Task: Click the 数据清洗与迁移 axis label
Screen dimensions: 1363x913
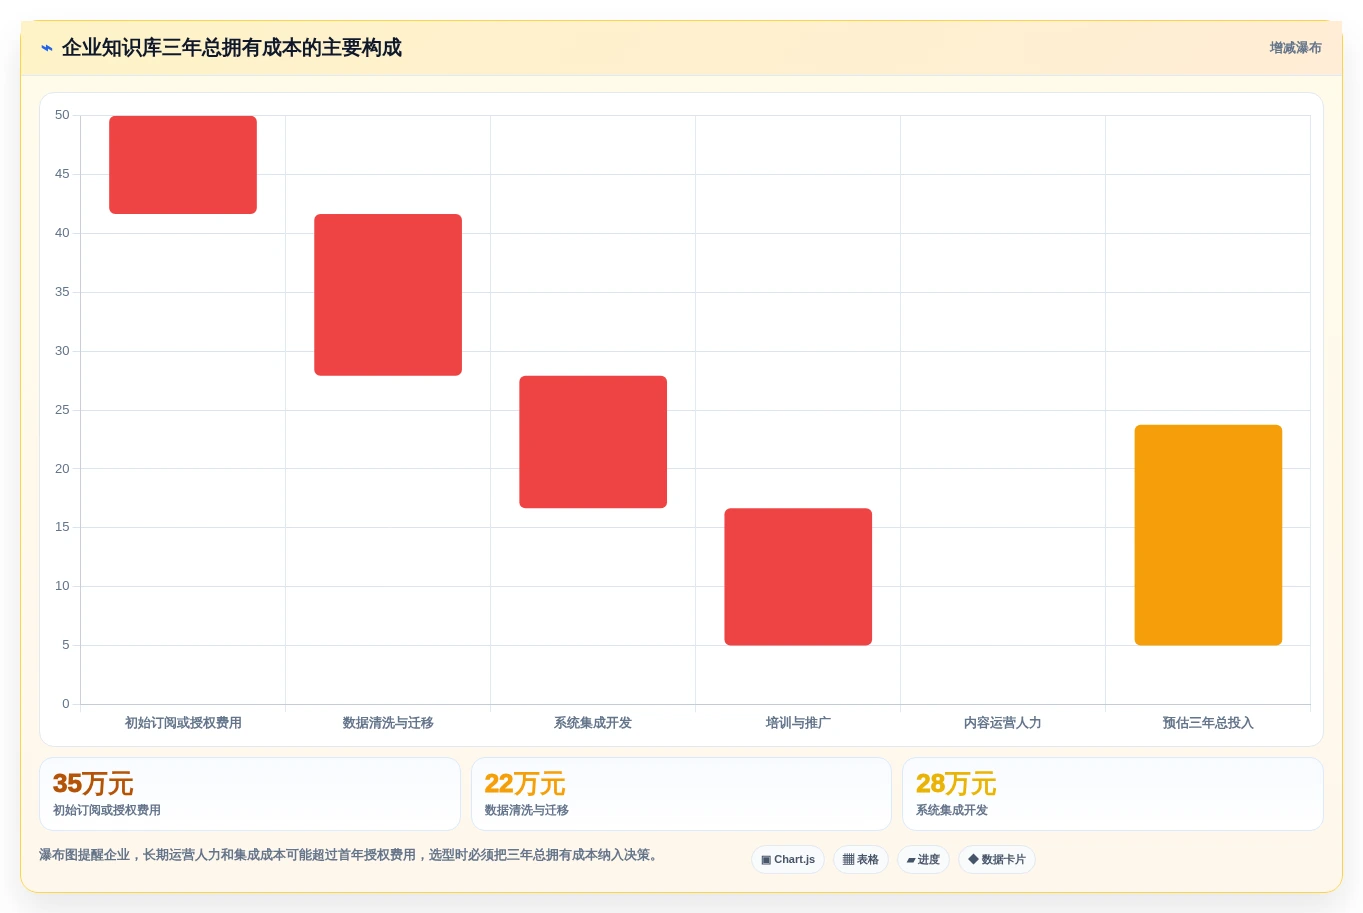Action: click(x=388, y=723)
